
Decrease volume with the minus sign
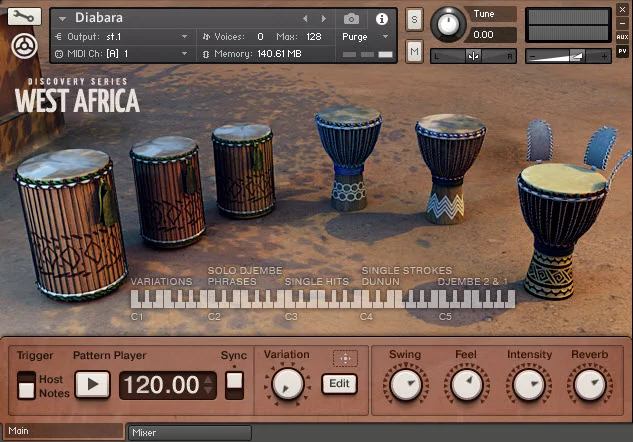(532, 57)
